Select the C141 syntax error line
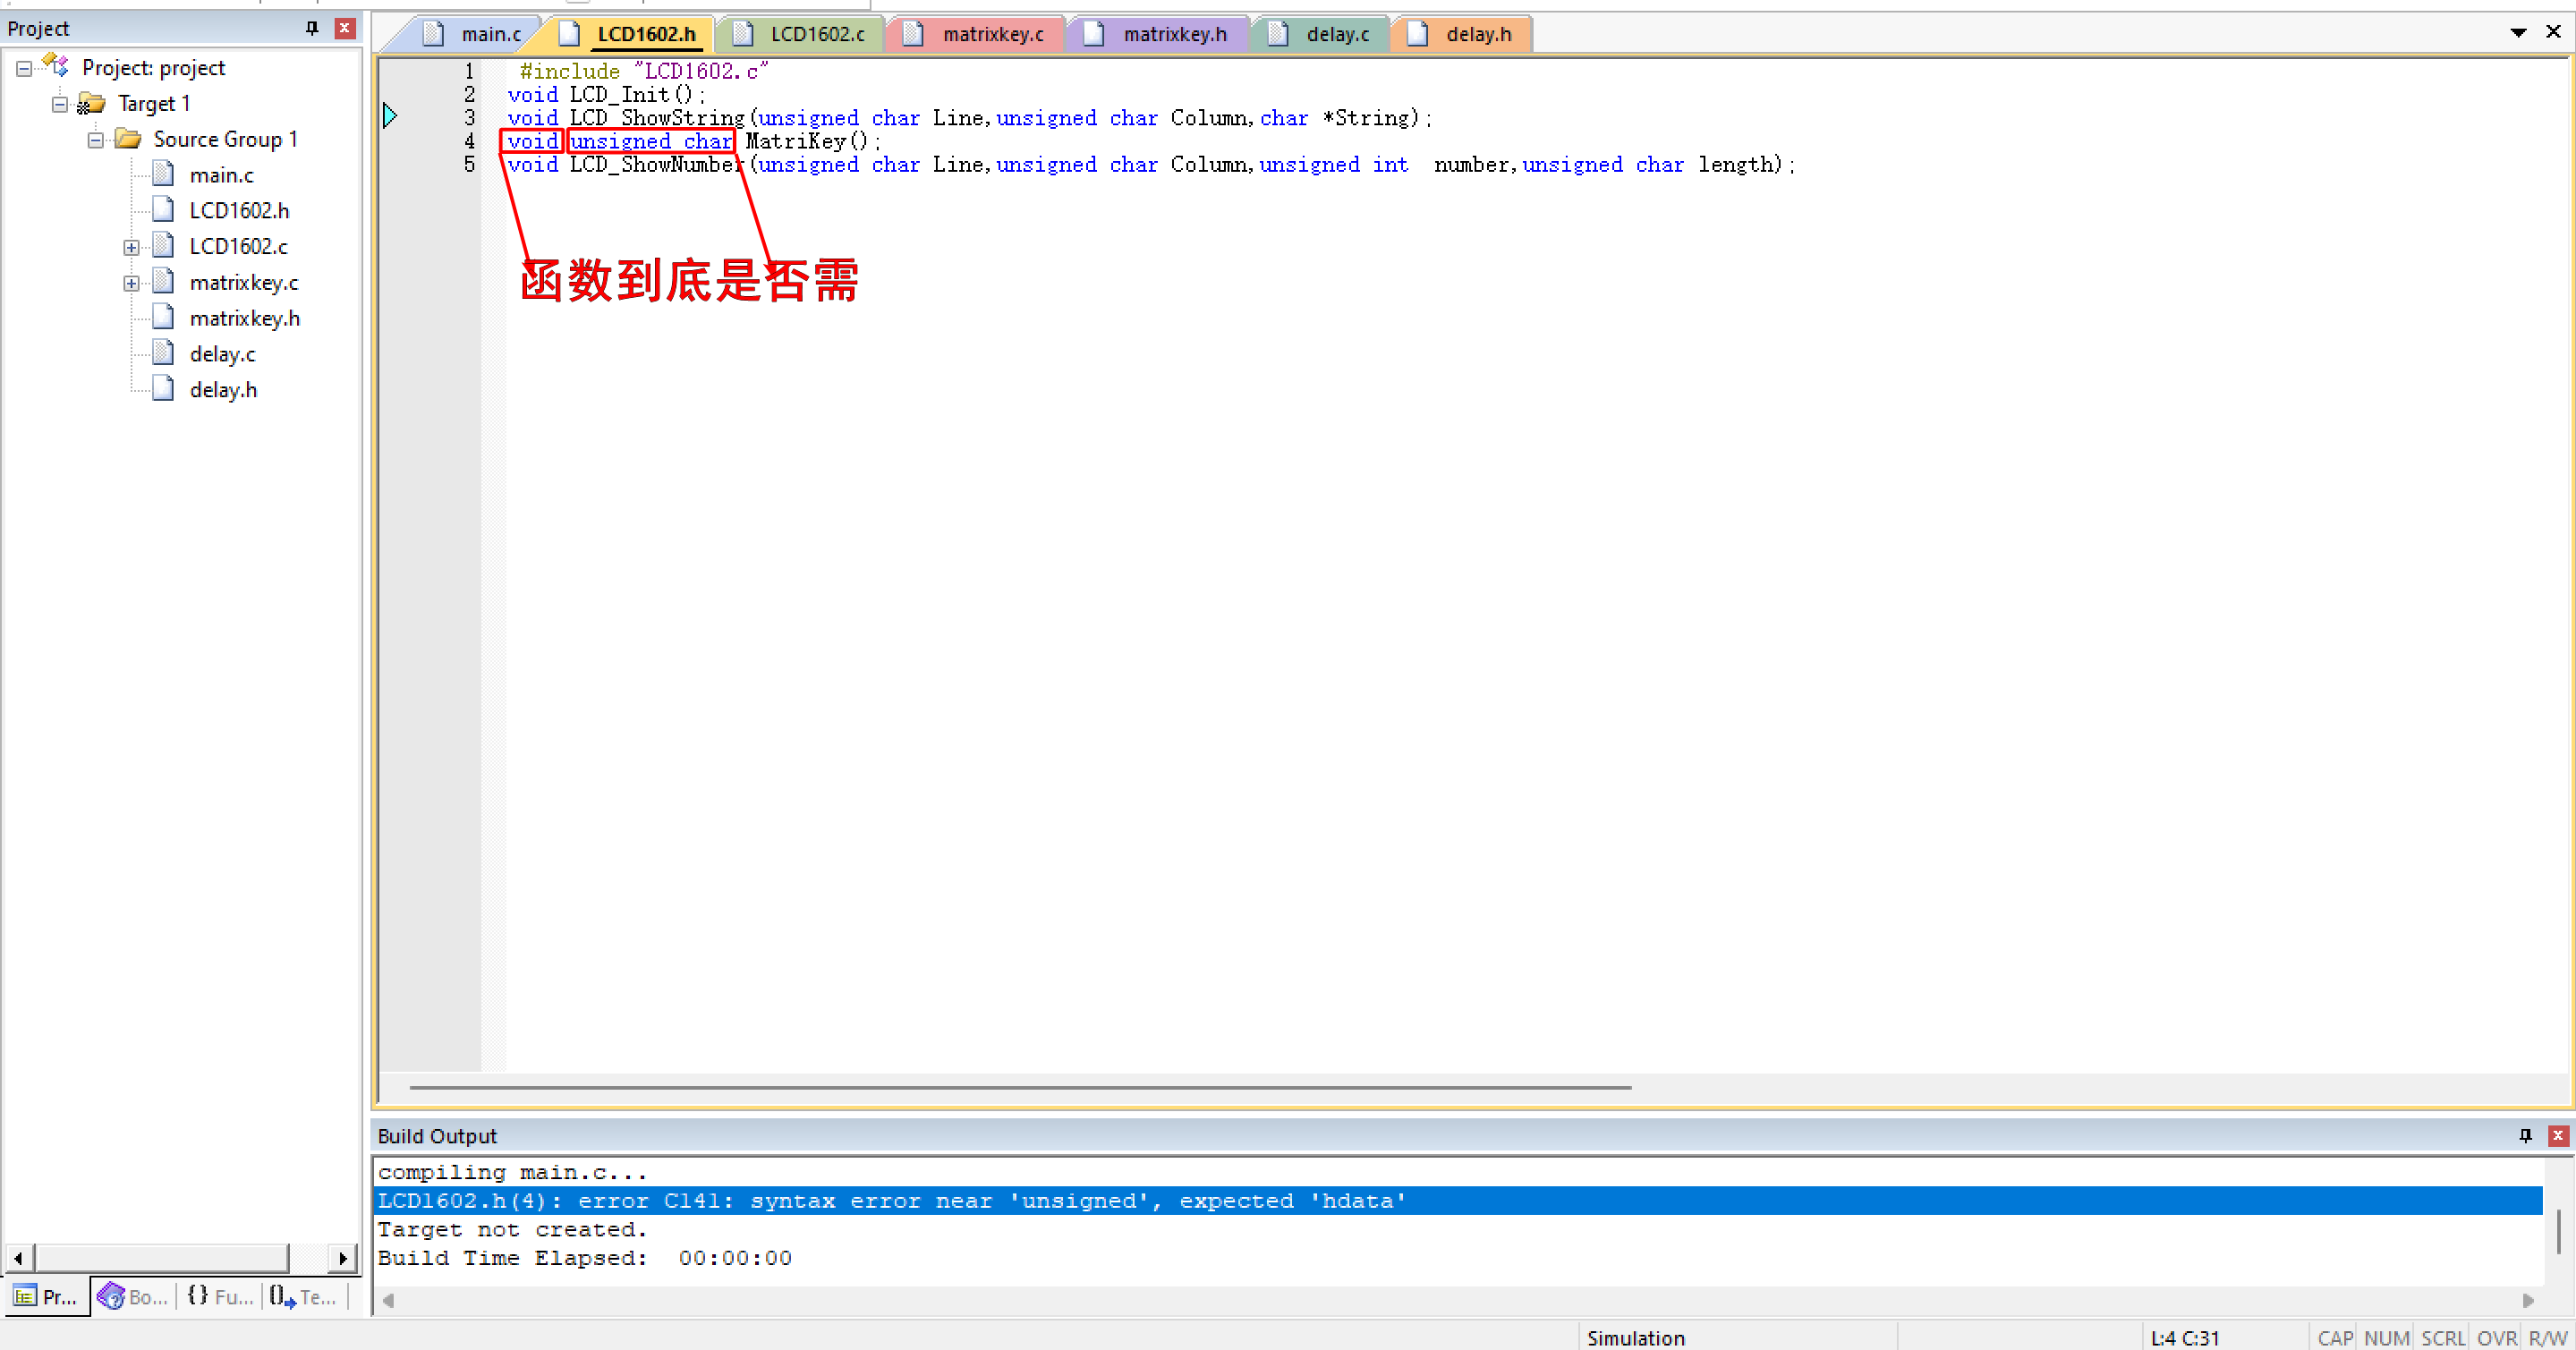 point(1458,1201)
